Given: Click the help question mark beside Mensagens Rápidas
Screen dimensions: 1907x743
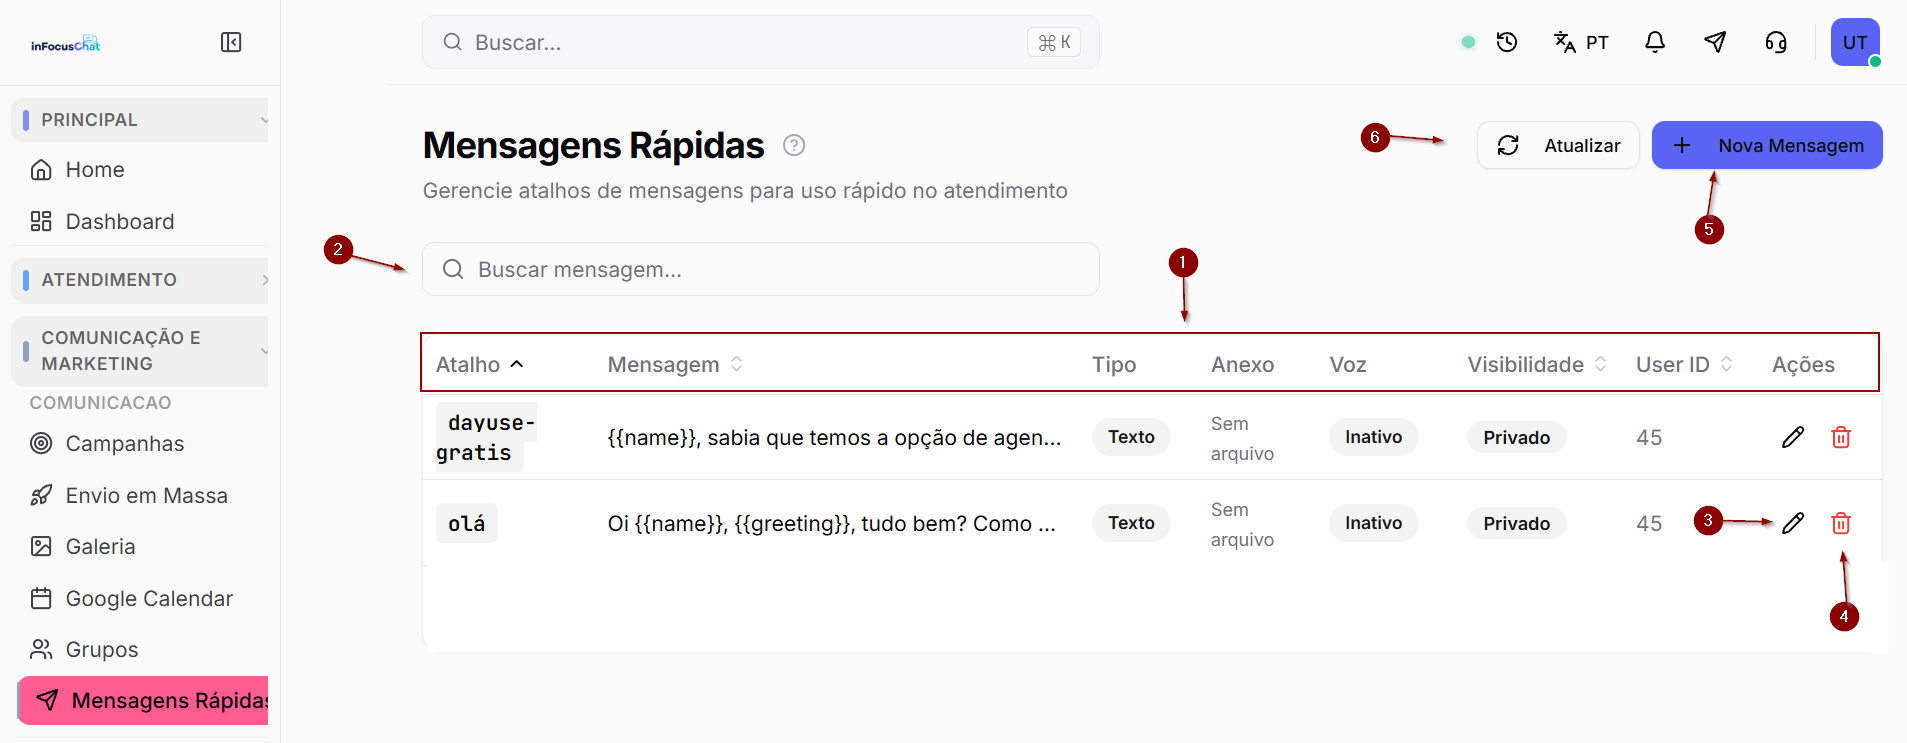Looking at the screenshot, I should pos(794,145).
